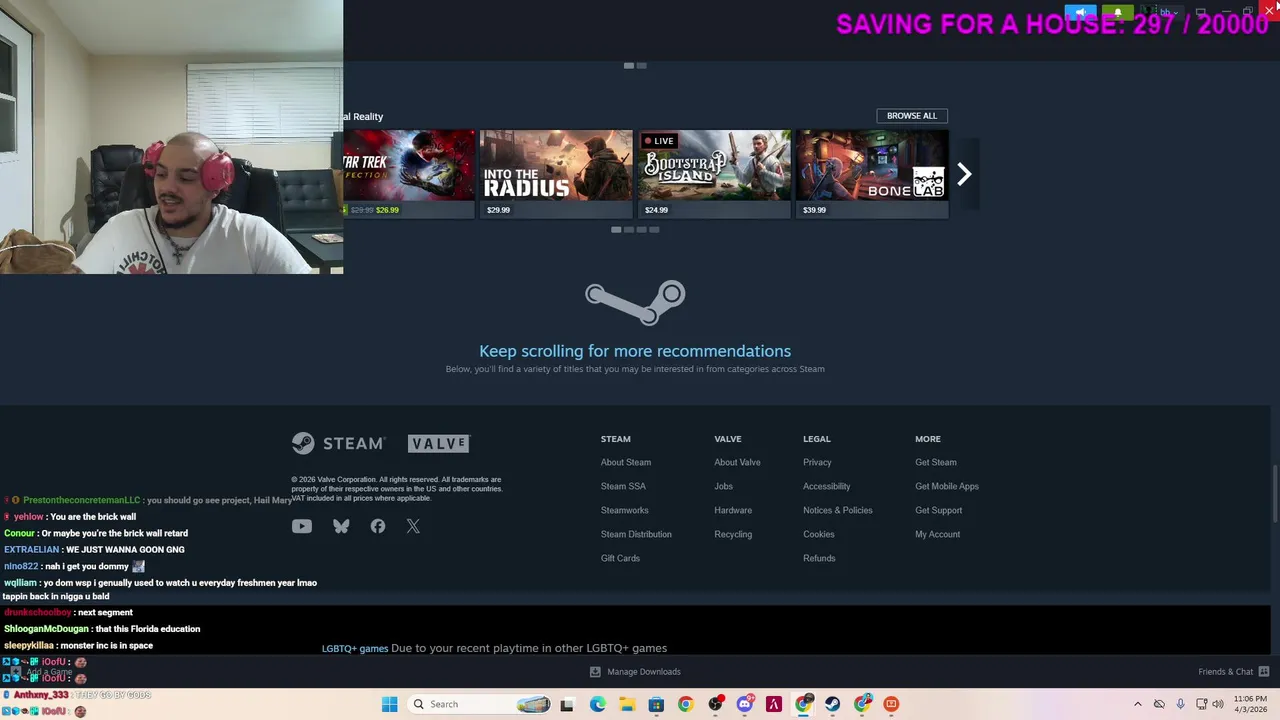Open the Steam announcements megaphone icon
The width and height of the screenshot is (1280, 720).
[x=1081, y=12]
